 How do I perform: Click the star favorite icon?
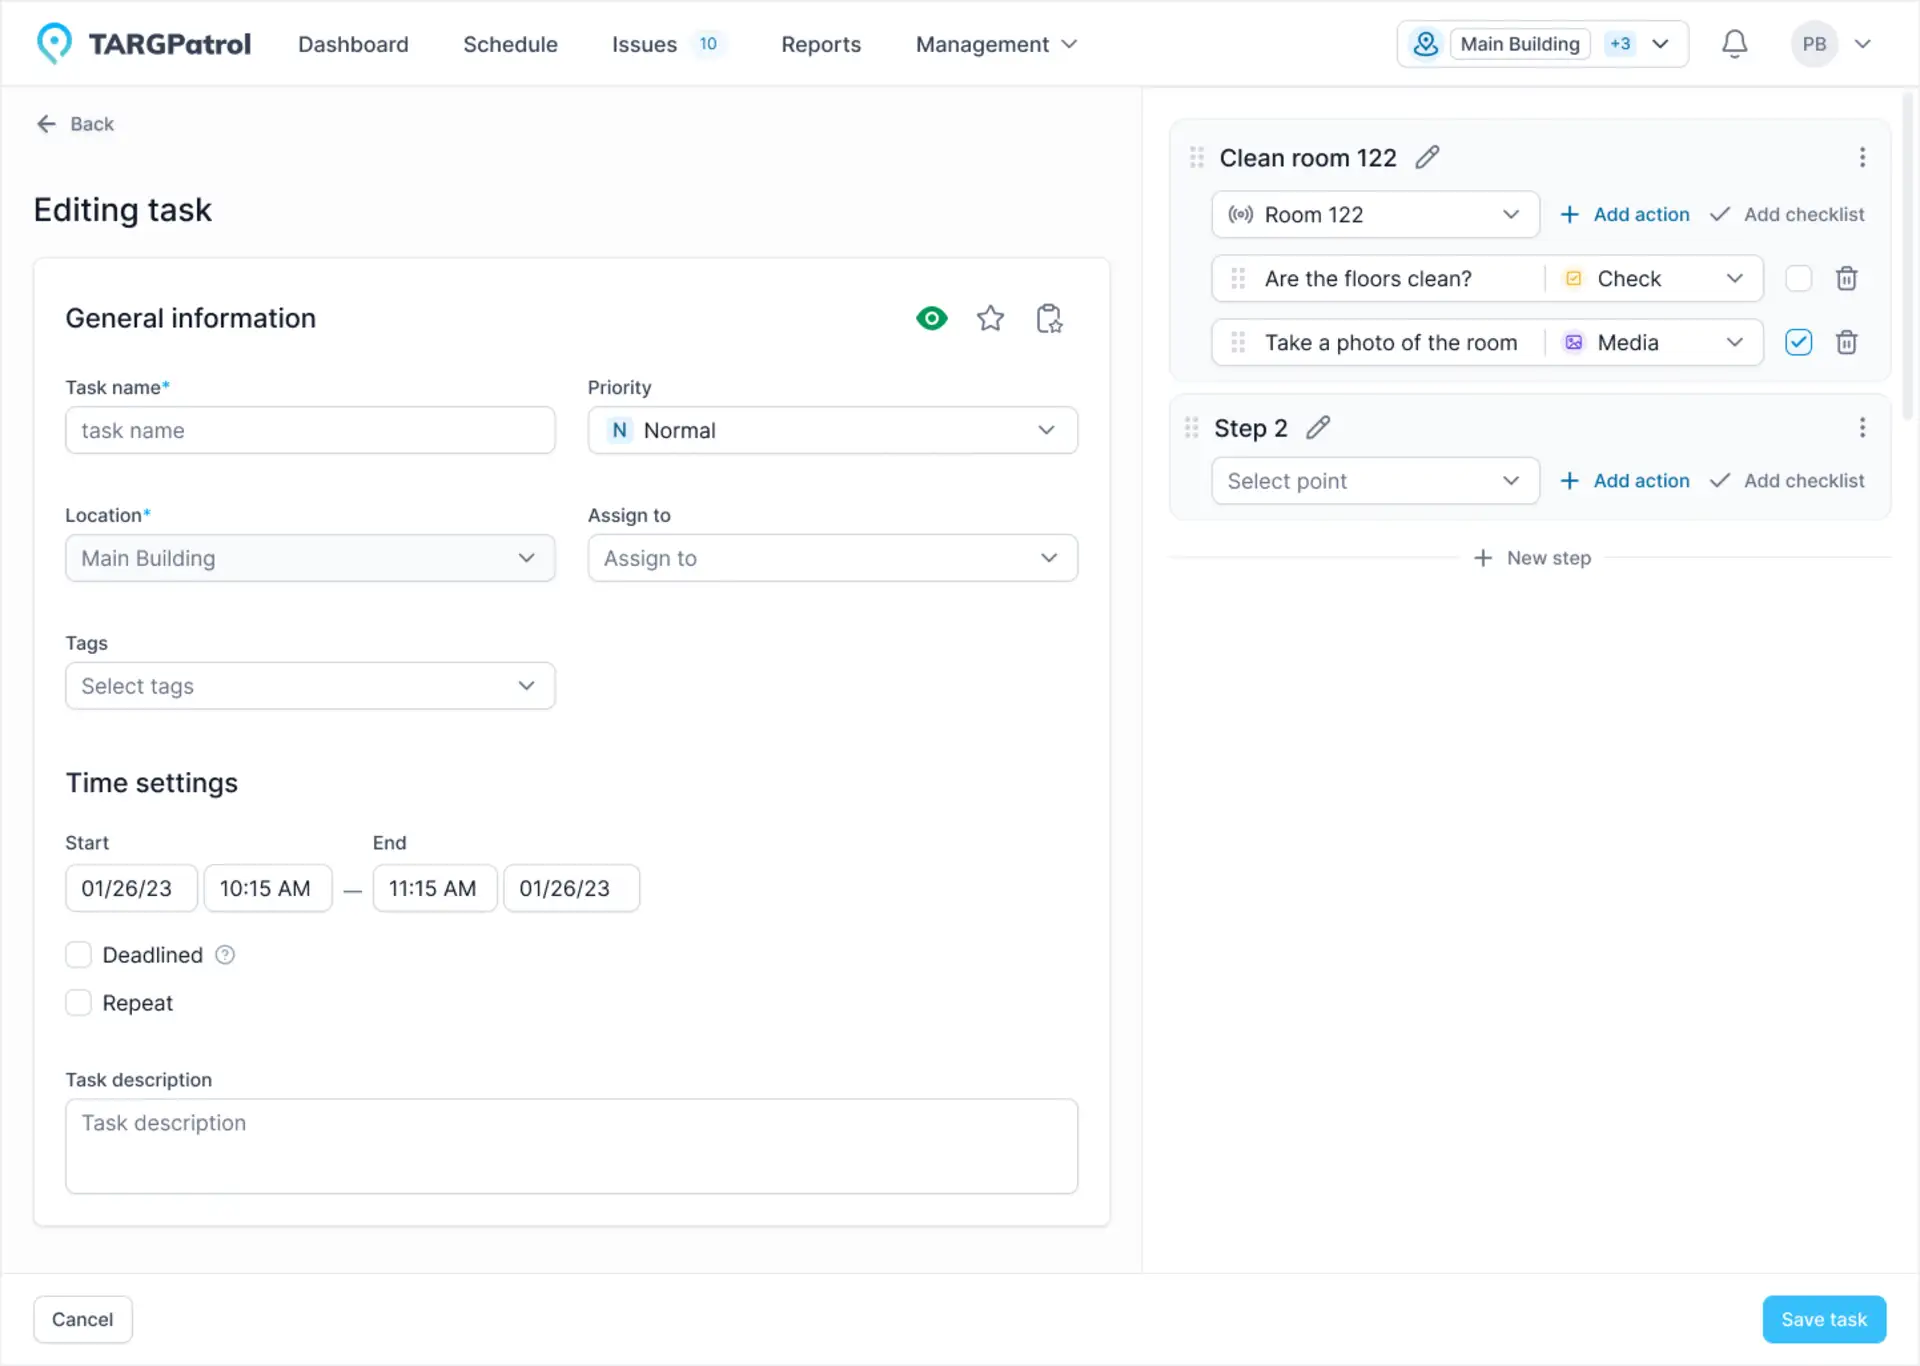tap(990, 318)
